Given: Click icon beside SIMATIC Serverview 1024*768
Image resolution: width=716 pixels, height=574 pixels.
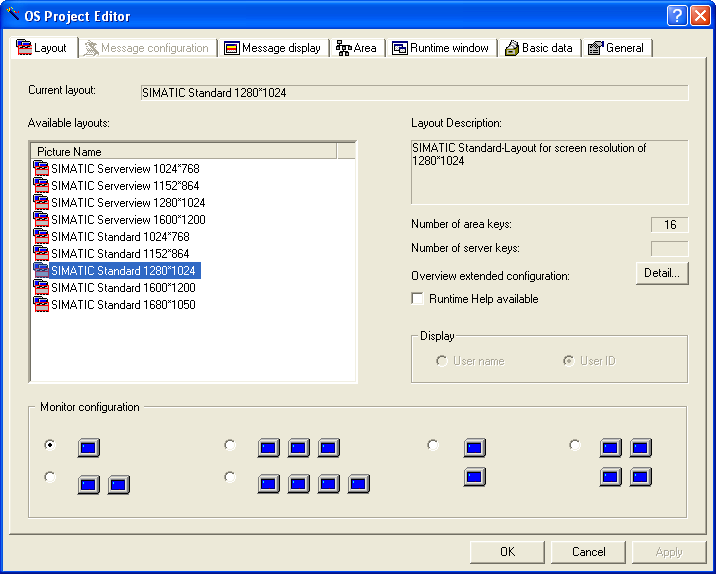Looking at the screenshot, I should [41, 168].
